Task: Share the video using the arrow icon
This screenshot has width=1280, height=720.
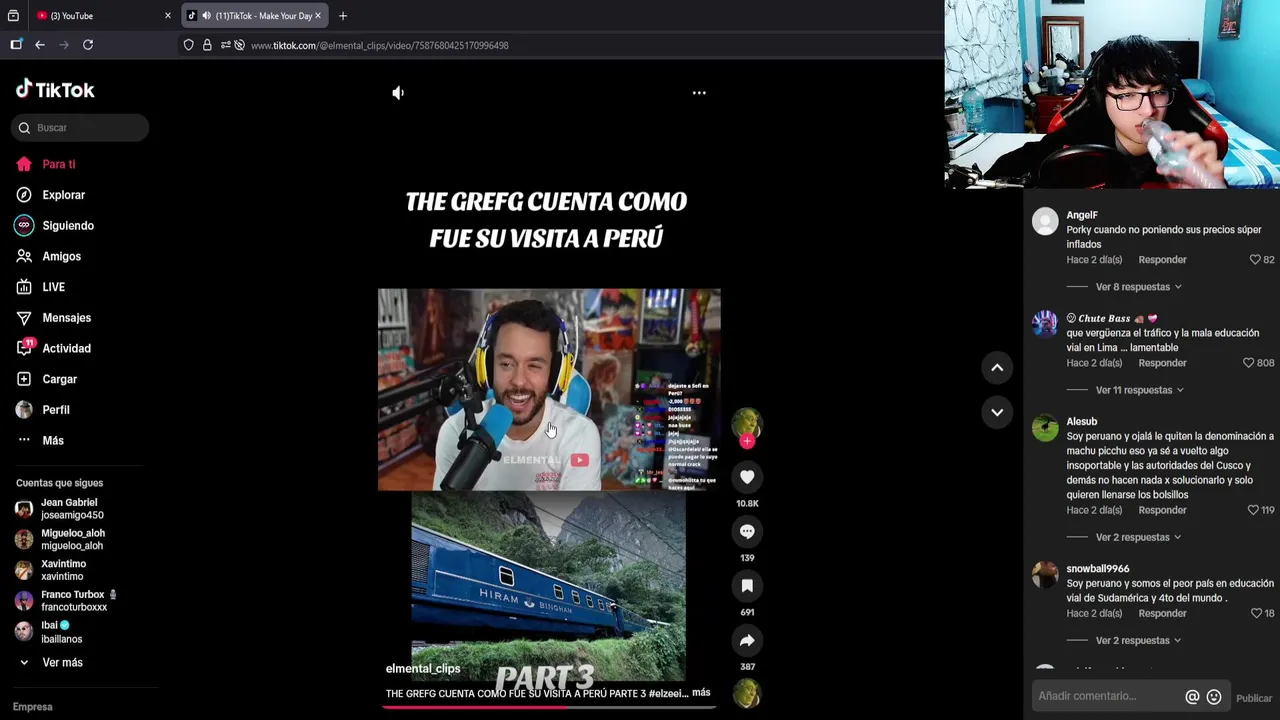Action: (x=747, y=640)
